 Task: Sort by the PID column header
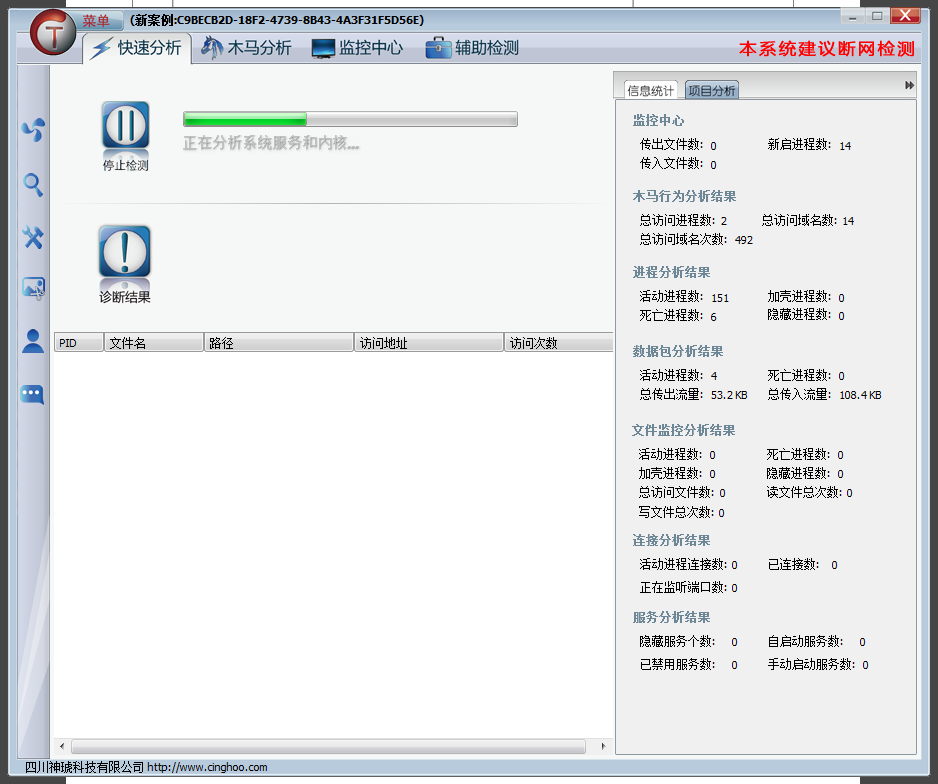coord(78,343)
